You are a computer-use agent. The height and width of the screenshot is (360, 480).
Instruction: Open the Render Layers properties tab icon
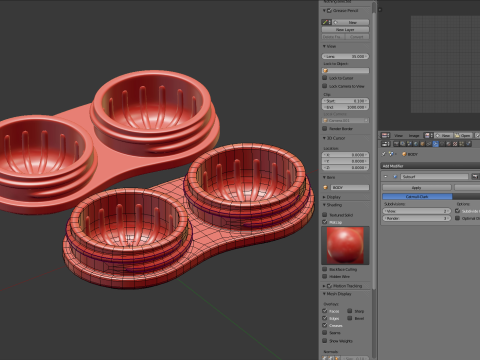(403, 144)
